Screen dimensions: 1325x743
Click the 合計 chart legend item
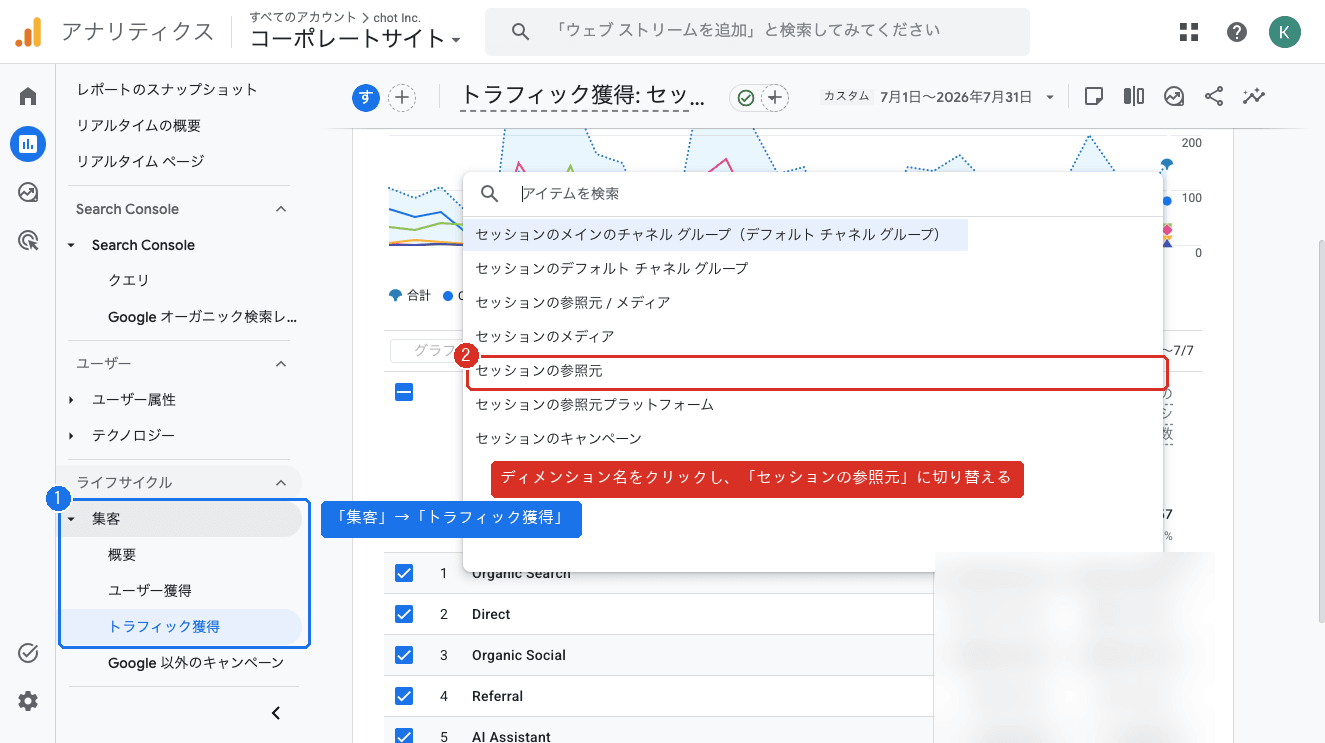410,295
